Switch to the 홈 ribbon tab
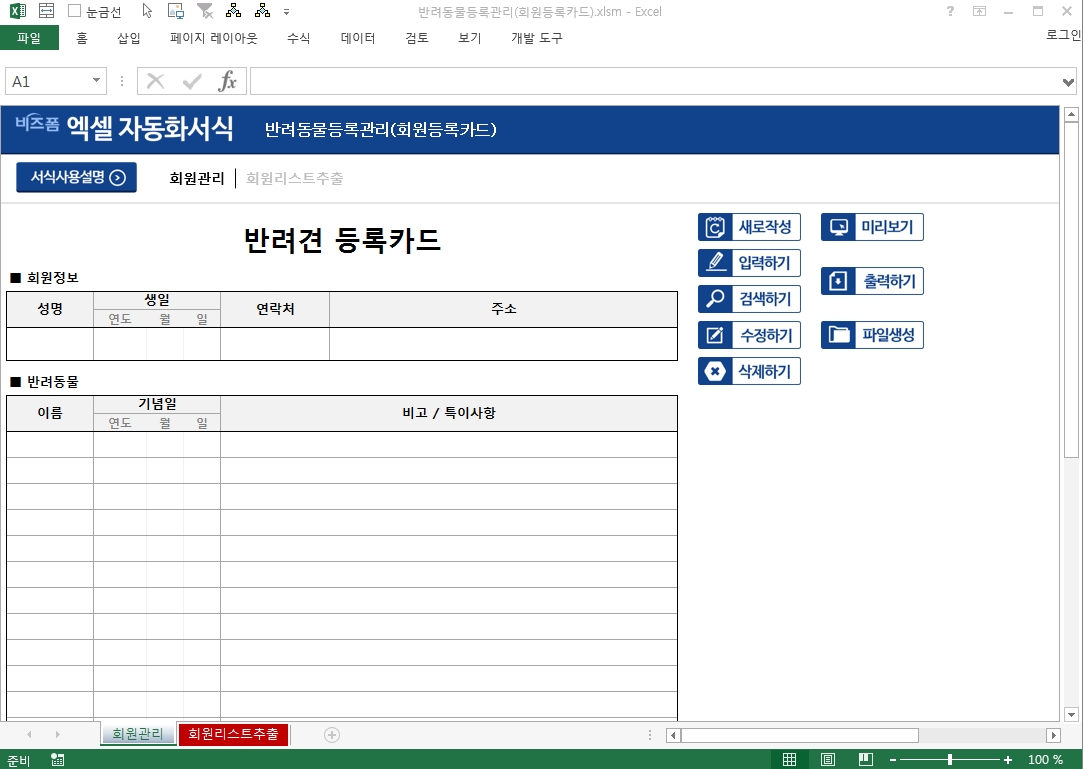 click(x=82, y=38)
